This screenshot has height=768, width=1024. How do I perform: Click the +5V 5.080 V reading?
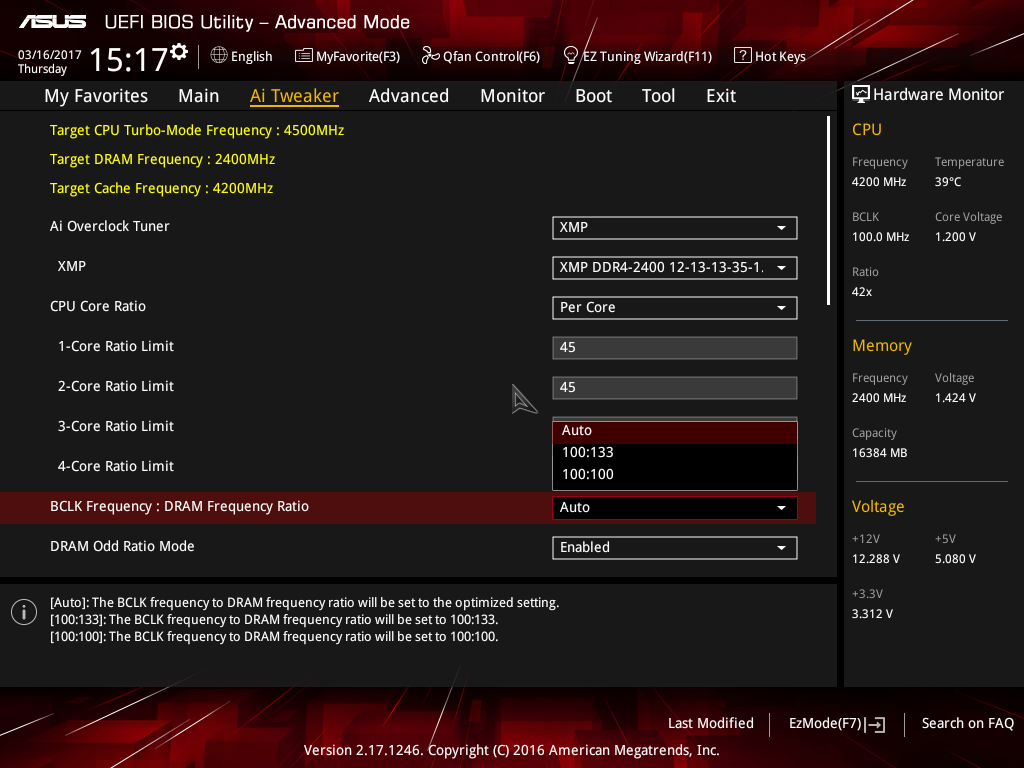click(x=955, y=559)
